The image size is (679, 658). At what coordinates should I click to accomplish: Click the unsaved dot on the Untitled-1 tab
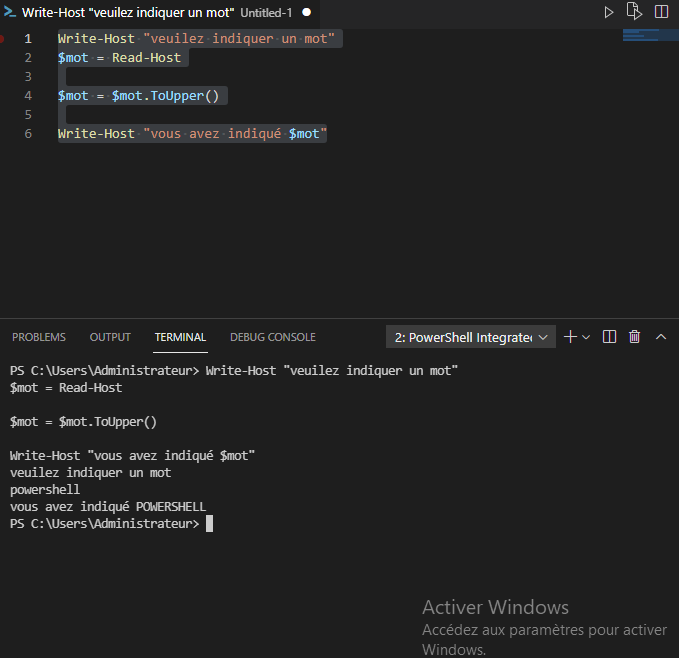307,12
